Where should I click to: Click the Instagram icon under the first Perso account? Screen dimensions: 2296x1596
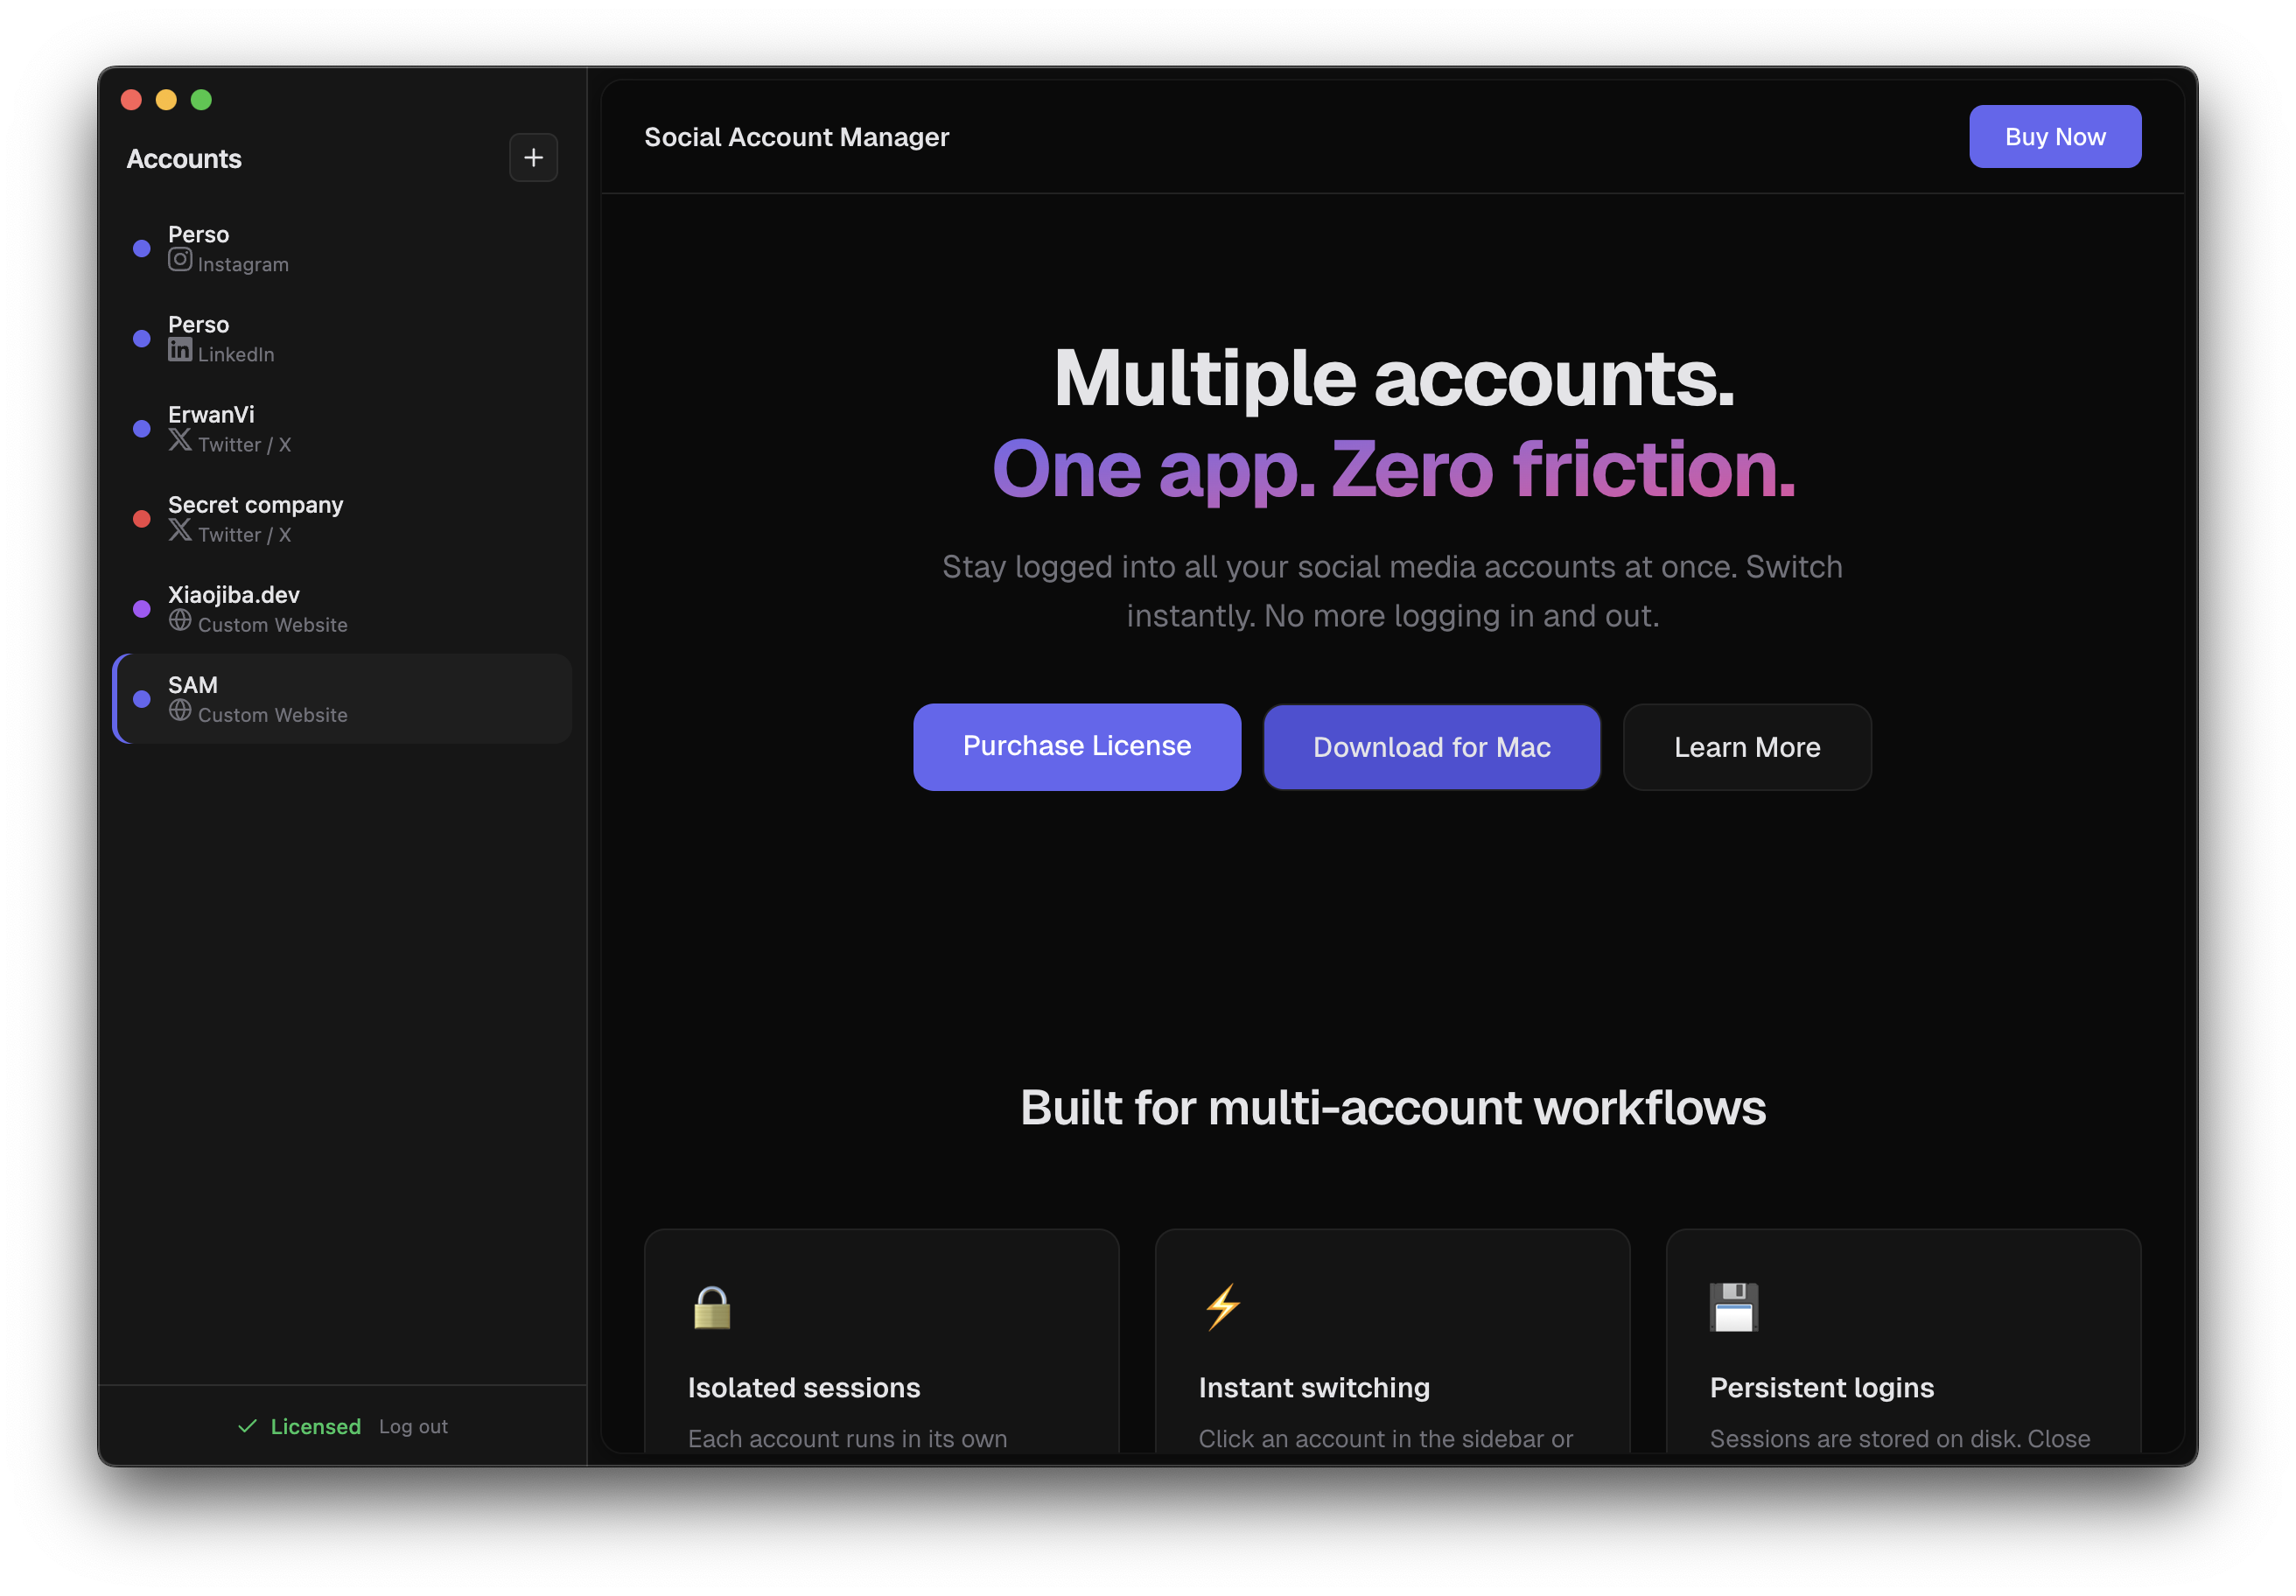coord(180,260)
